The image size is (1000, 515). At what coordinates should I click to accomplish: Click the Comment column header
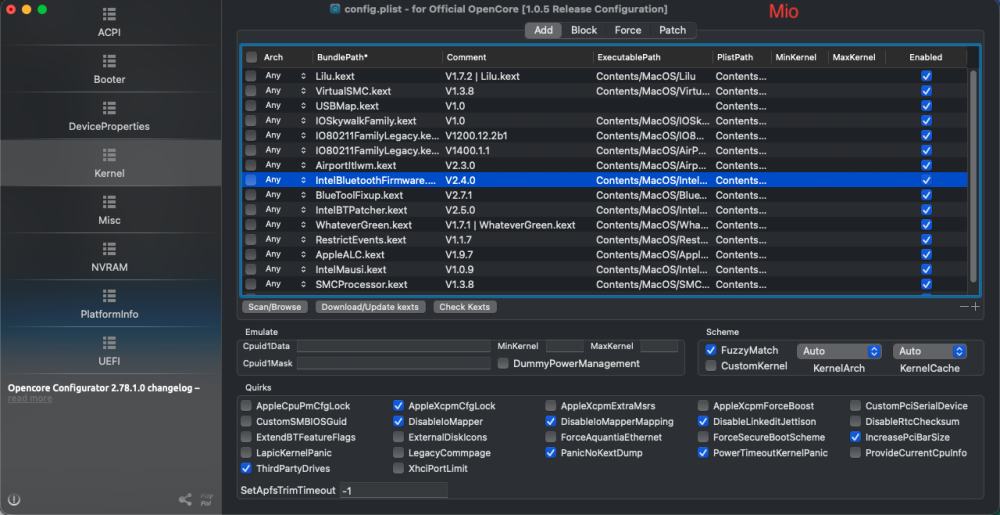(466, 57)
